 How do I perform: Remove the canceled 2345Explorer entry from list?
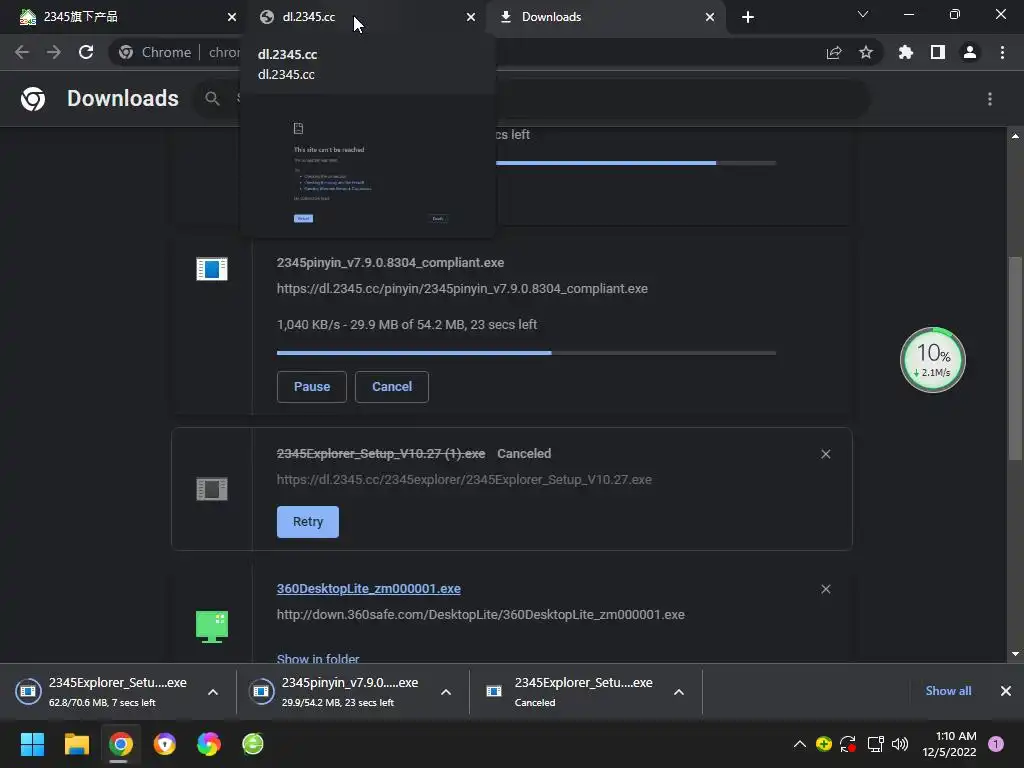click(x=825, y=454)
